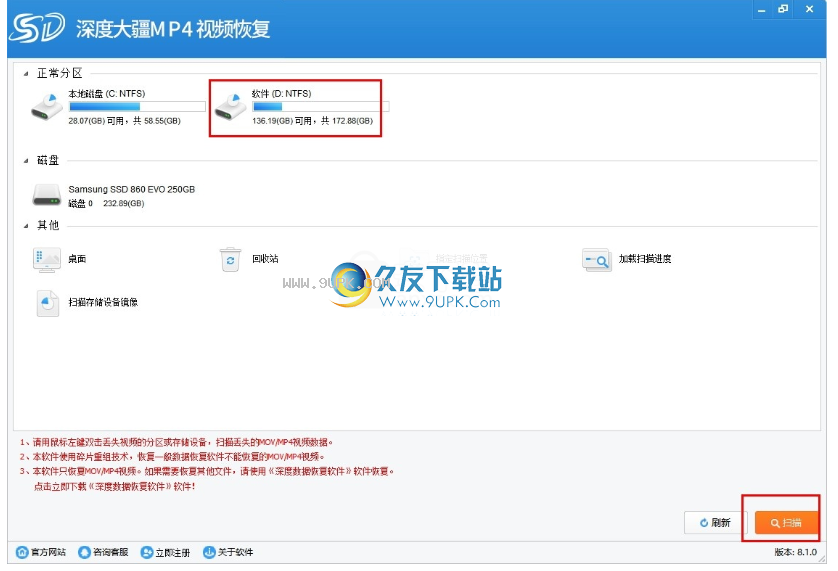Click the 回收站 recycle bin icon
The image size is (838, 571).
coord(230,259)
